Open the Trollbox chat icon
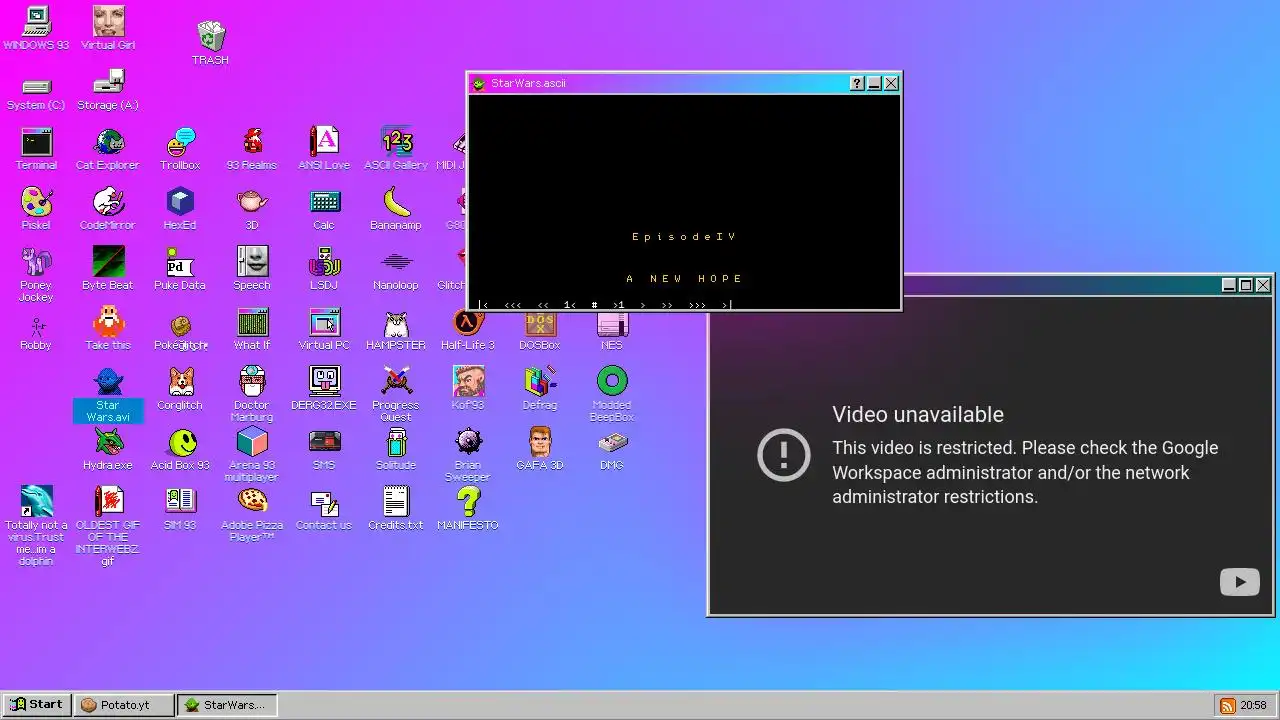1280x720 pixels. point(180,149)
